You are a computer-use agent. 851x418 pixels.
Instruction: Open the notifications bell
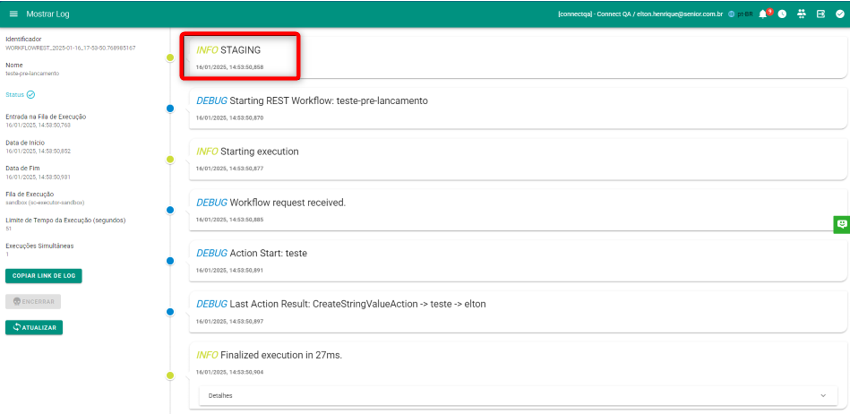(x=763, y=14)
